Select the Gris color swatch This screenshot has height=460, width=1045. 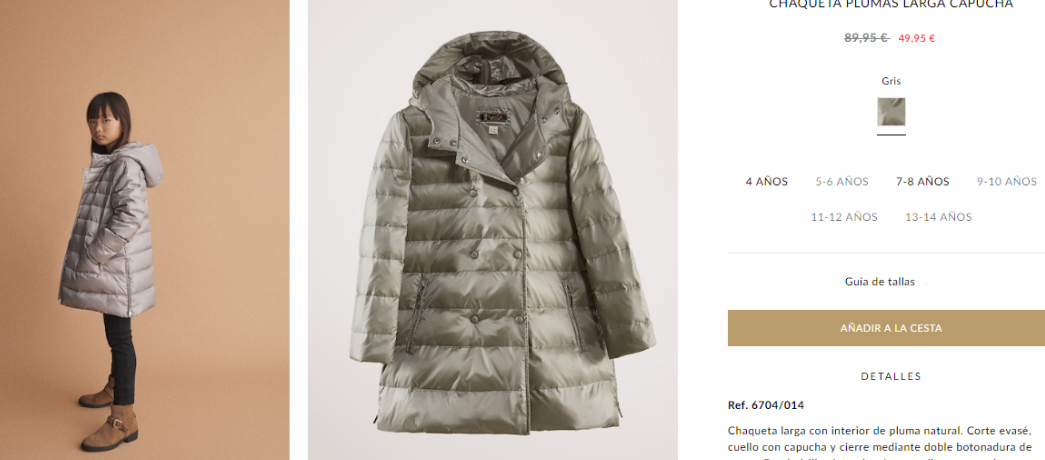(891, 112)
